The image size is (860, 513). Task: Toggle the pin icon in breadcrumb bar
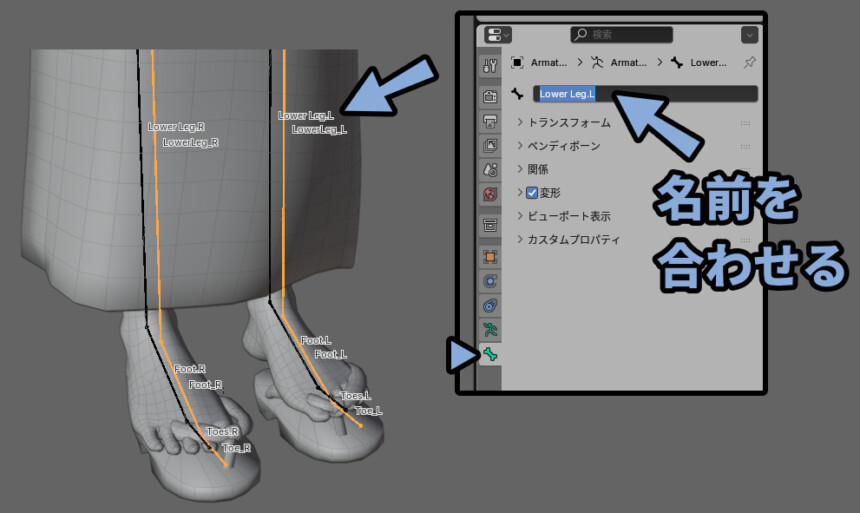(x=749, y=63)
